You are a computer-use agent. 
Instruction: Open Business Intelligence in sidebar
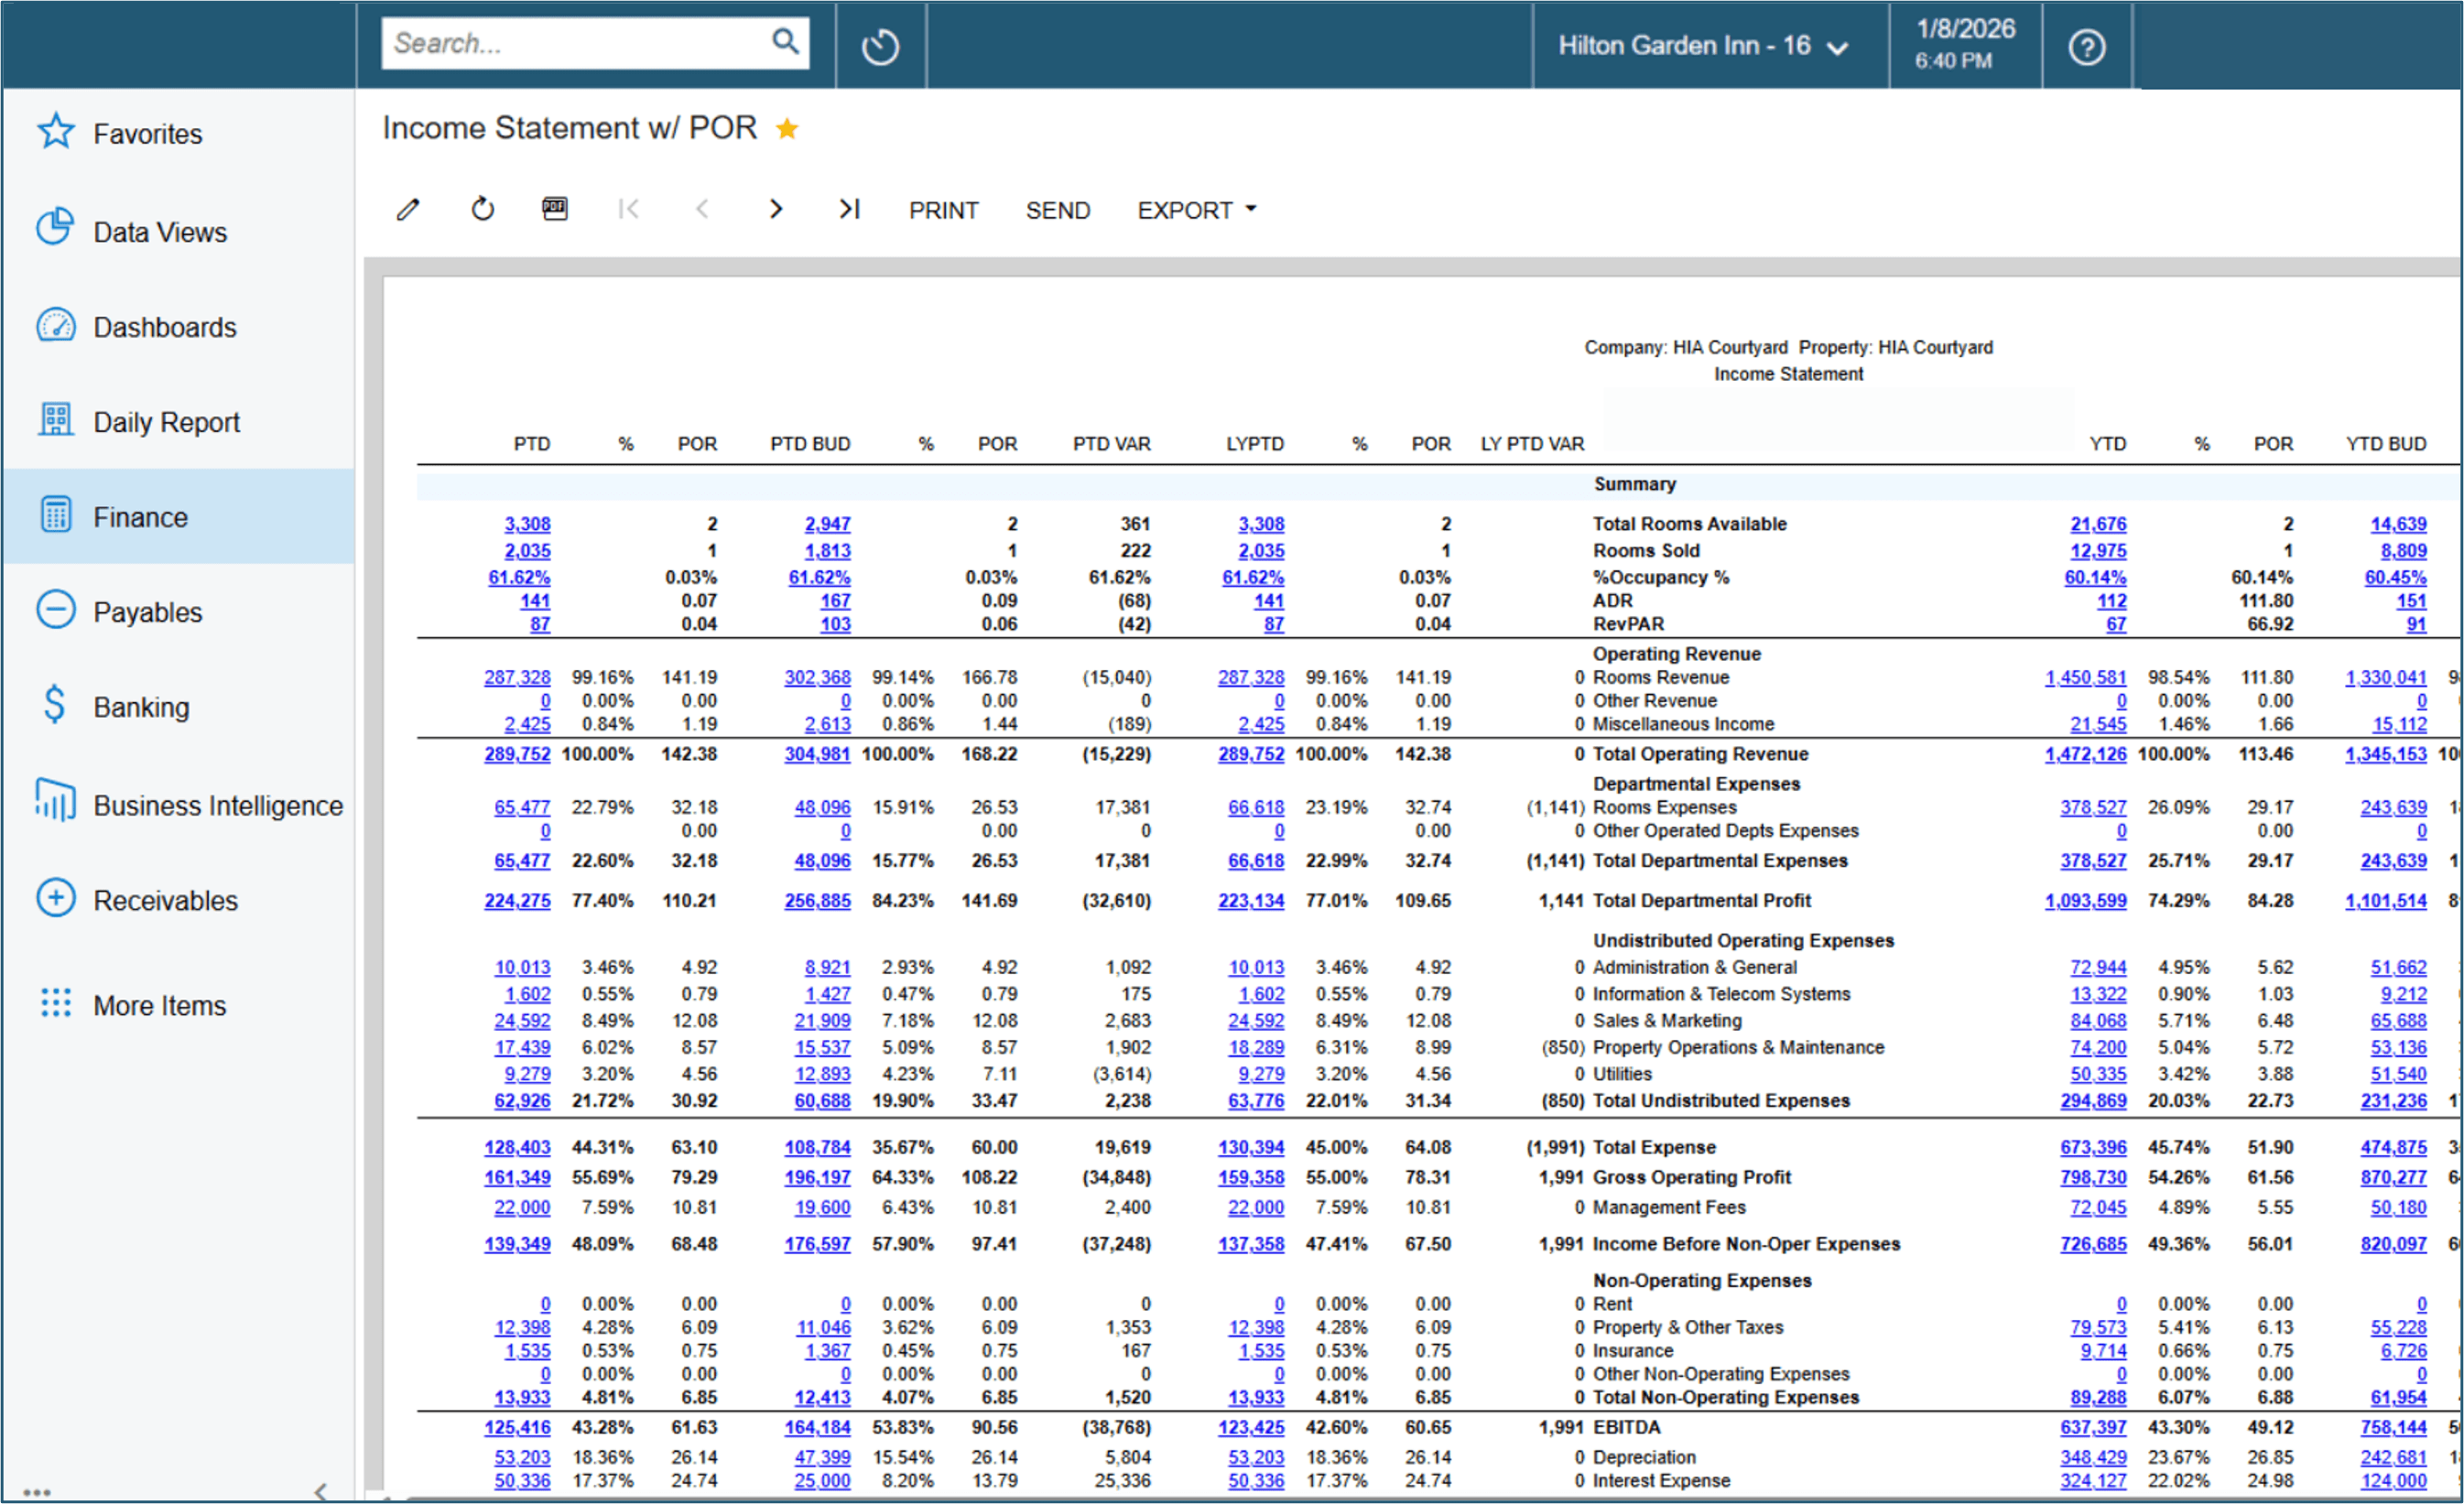pyautogui.click(x=217, y=806)
